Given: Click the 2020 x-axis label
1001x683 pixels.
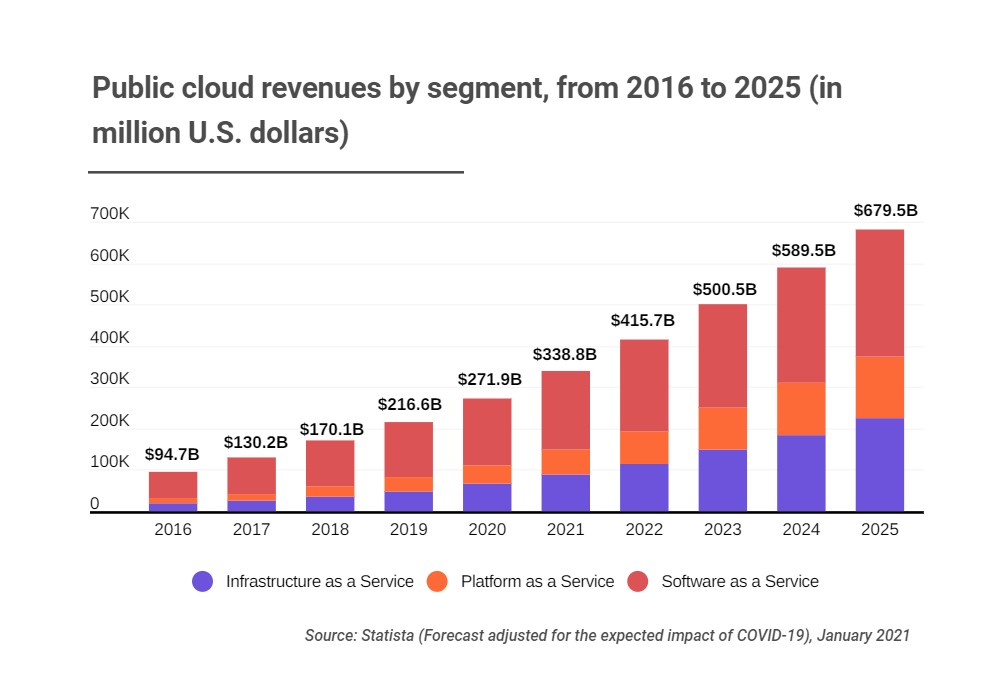Looking at the screenshot, I should pyautogui.click(x=487, y=529).
